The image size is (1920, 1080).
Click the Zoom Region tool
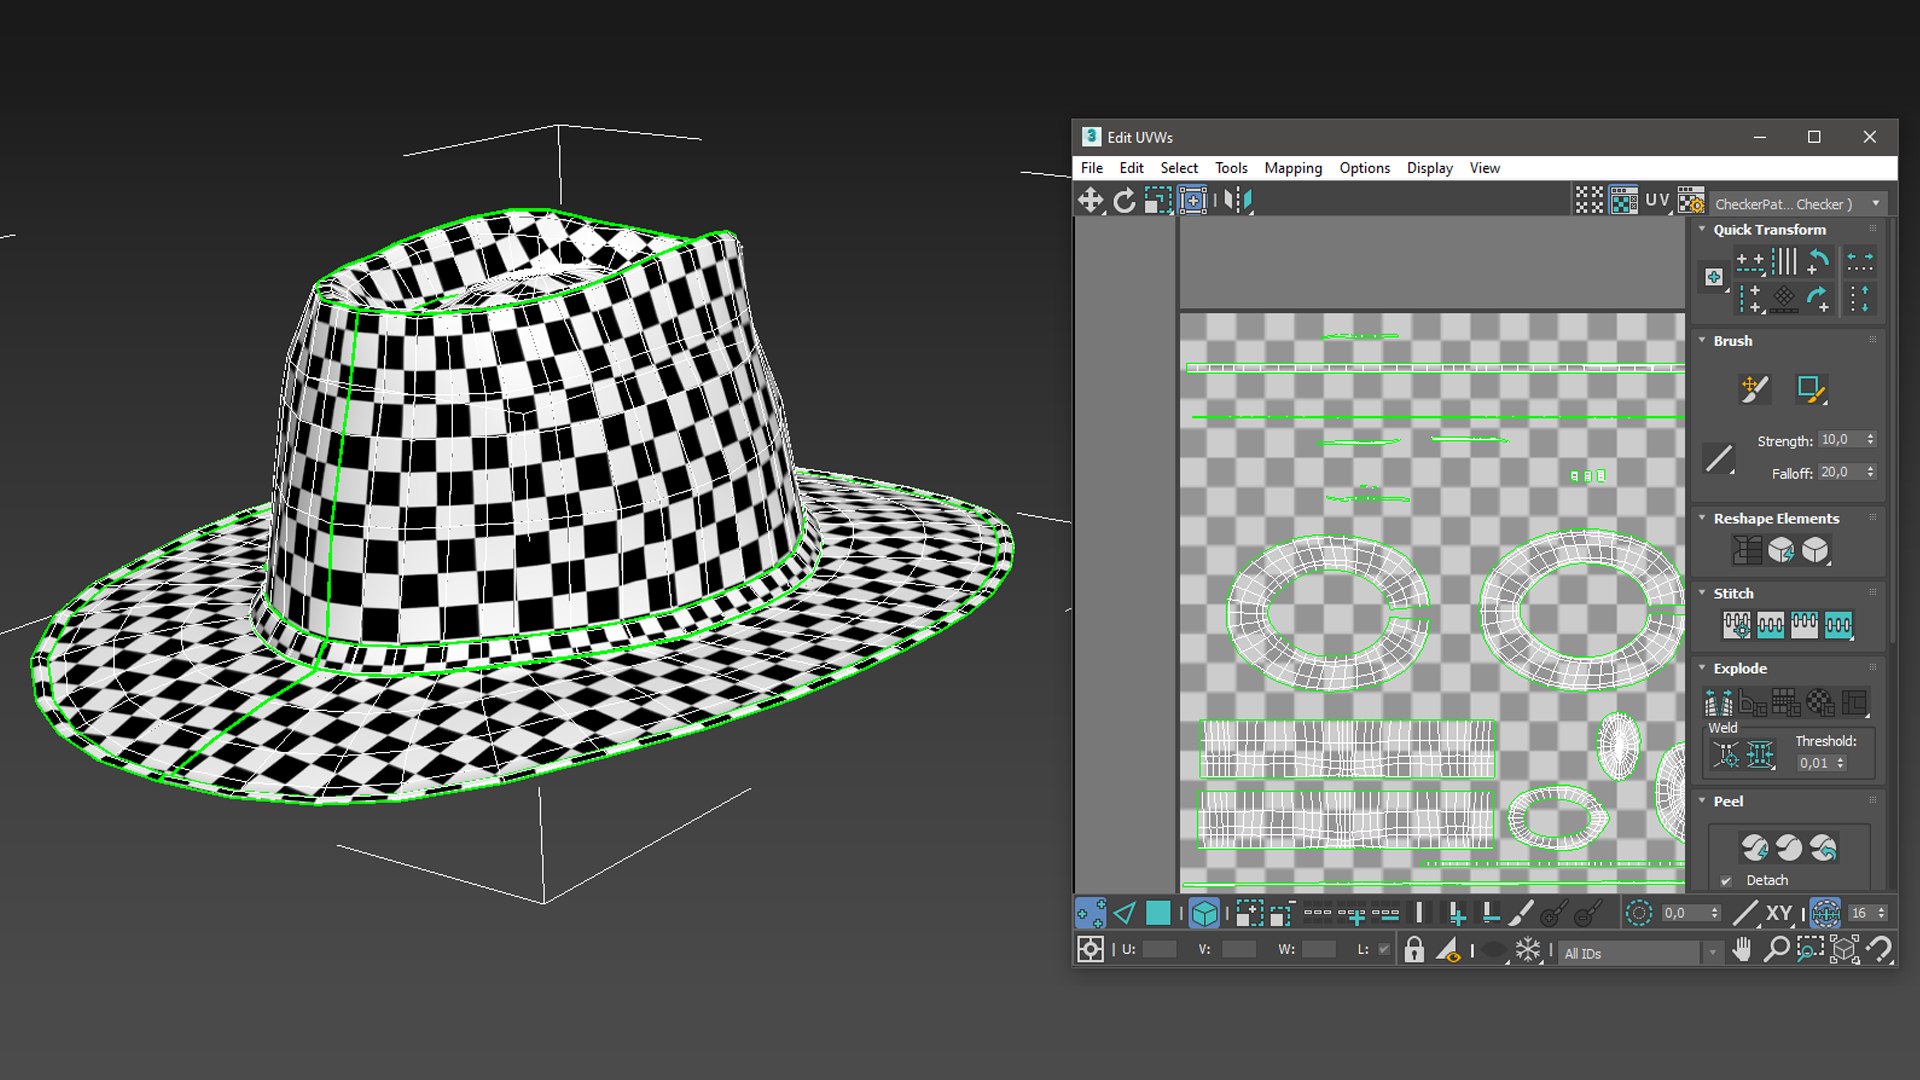coord(1810,949)
